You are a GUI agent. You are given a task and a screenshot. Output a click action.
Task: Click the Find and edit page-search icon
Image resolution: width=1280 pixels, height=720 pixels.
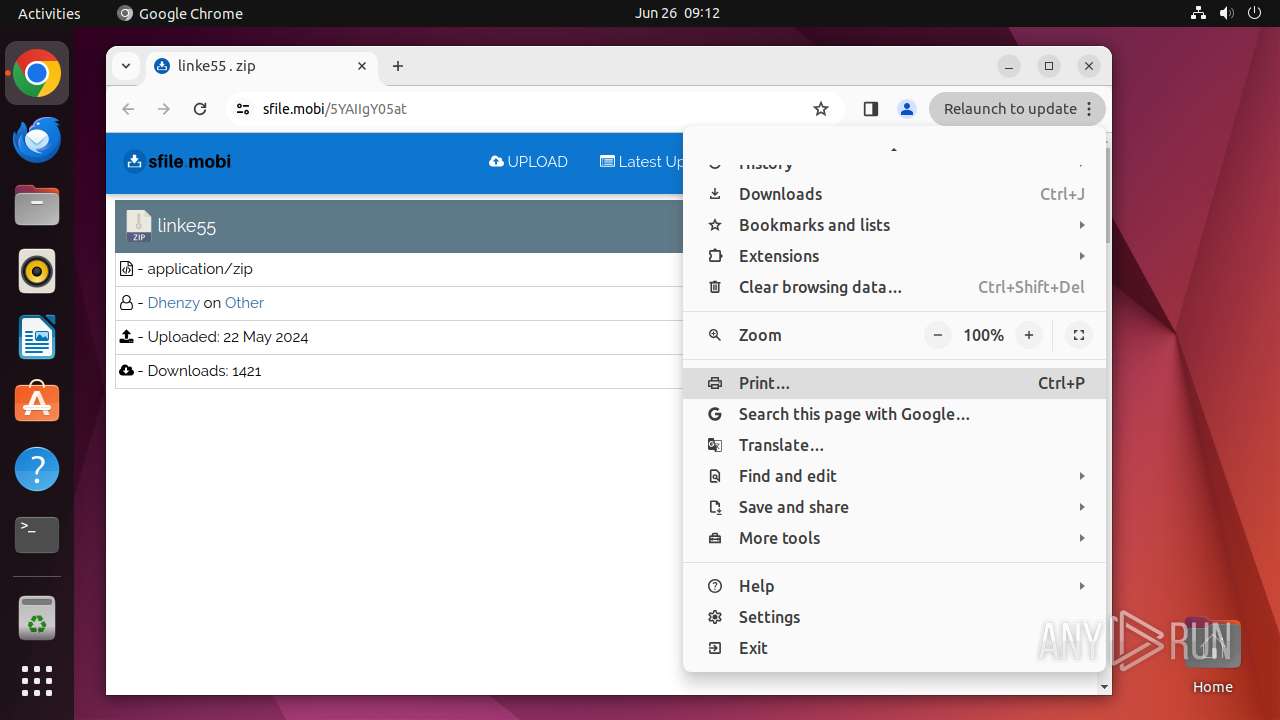[x=715, y=476]
